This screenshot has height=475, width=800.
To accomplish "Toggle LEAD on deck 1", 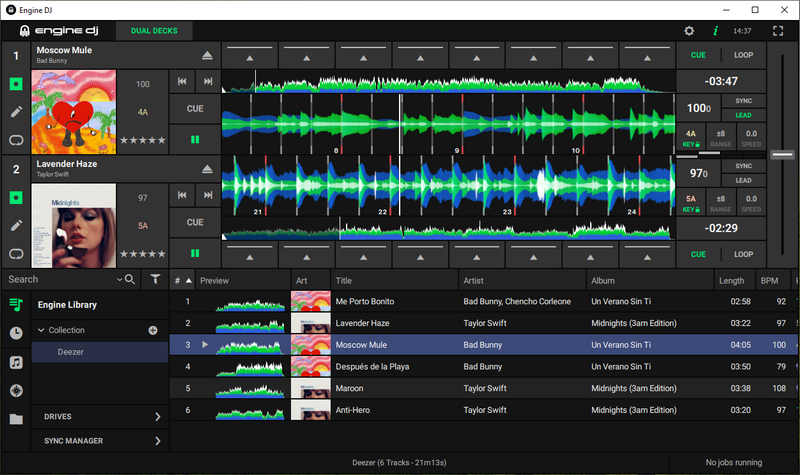I will point(743,115).
